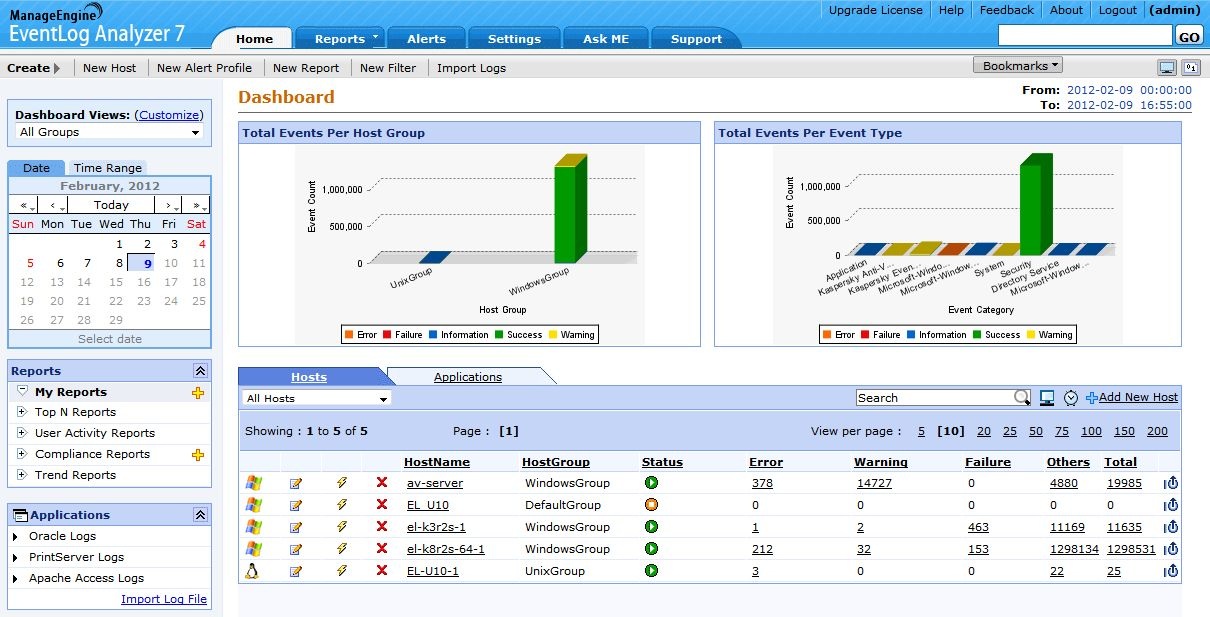Click New Host in create toolbar
Viewport: 1210px width, 617px height.
click(x=110, y=68)
